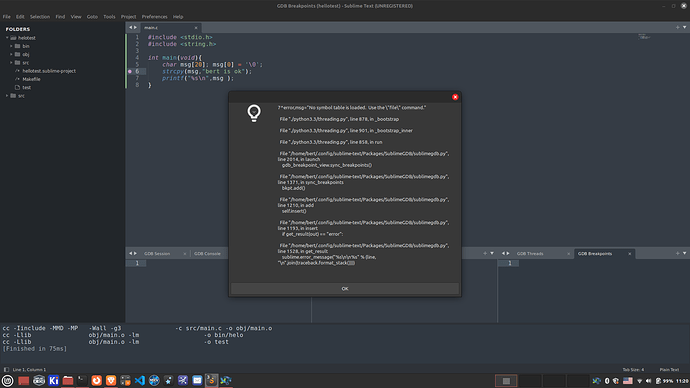Launch Visual Studio Code from taskbar
690x388 pixels.
coord(140,381)
